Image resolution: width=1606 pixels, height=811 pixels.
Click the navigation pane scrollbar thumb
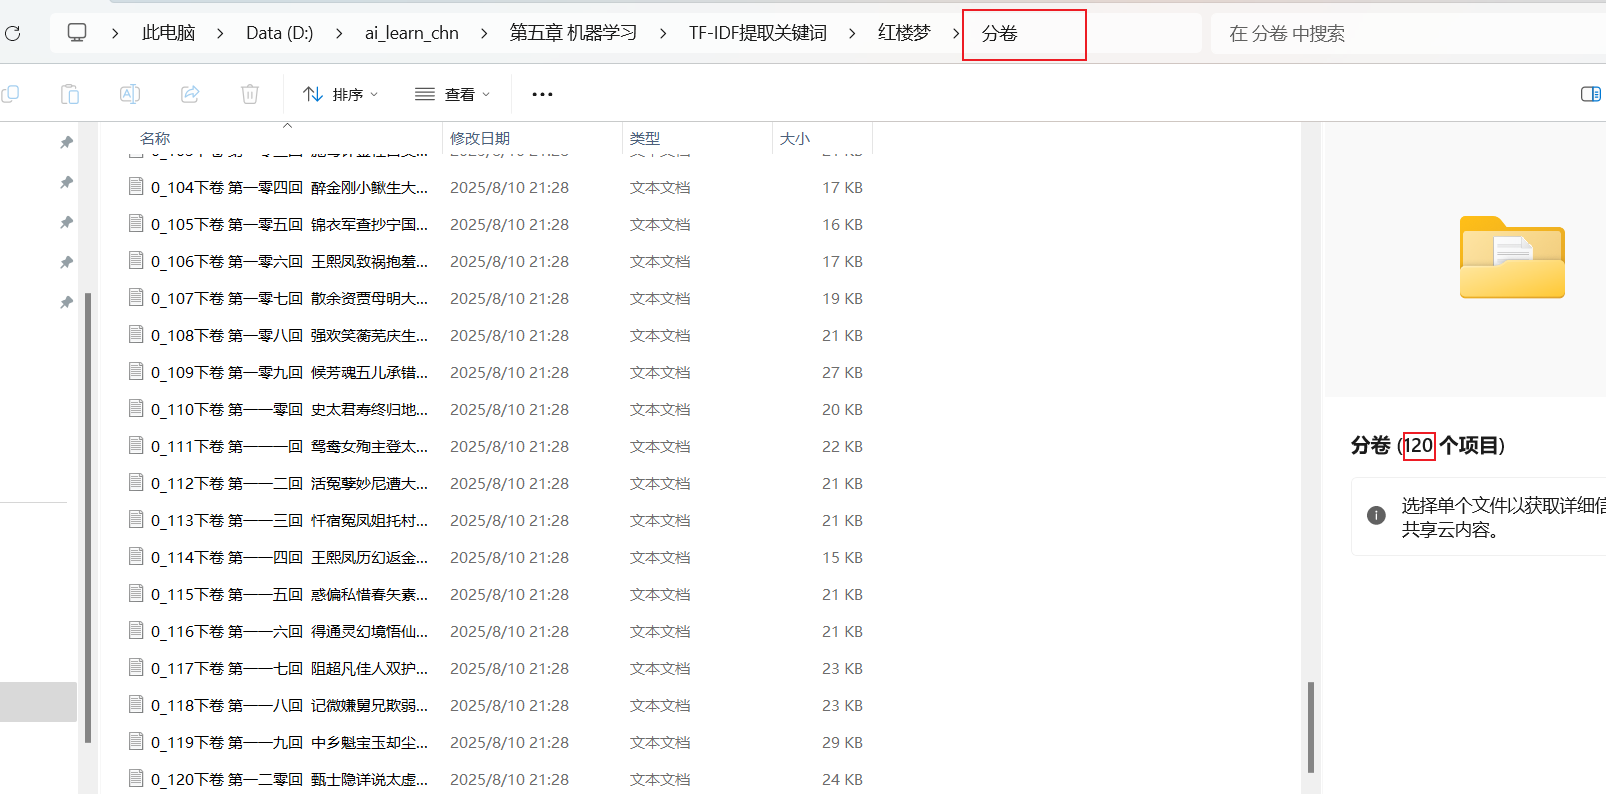point(88,518)
